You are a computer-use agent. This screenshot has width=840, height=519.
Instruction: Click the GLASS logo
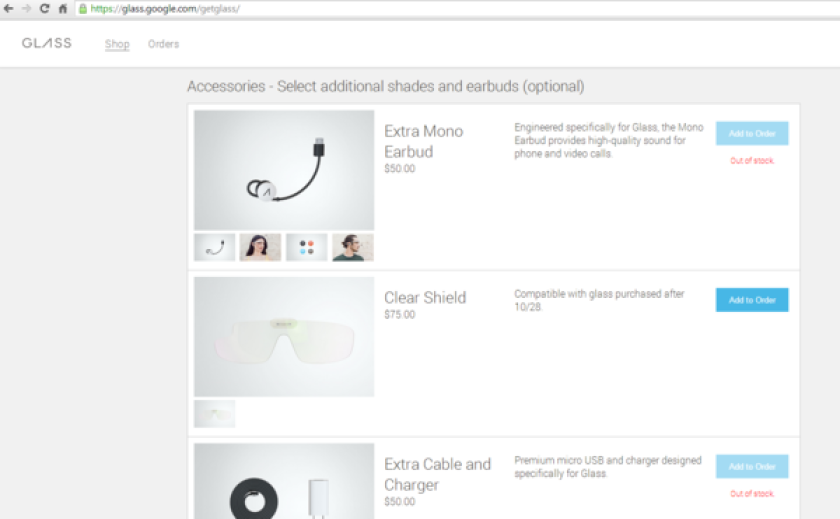pyautogui.click(x=47, y=43)
